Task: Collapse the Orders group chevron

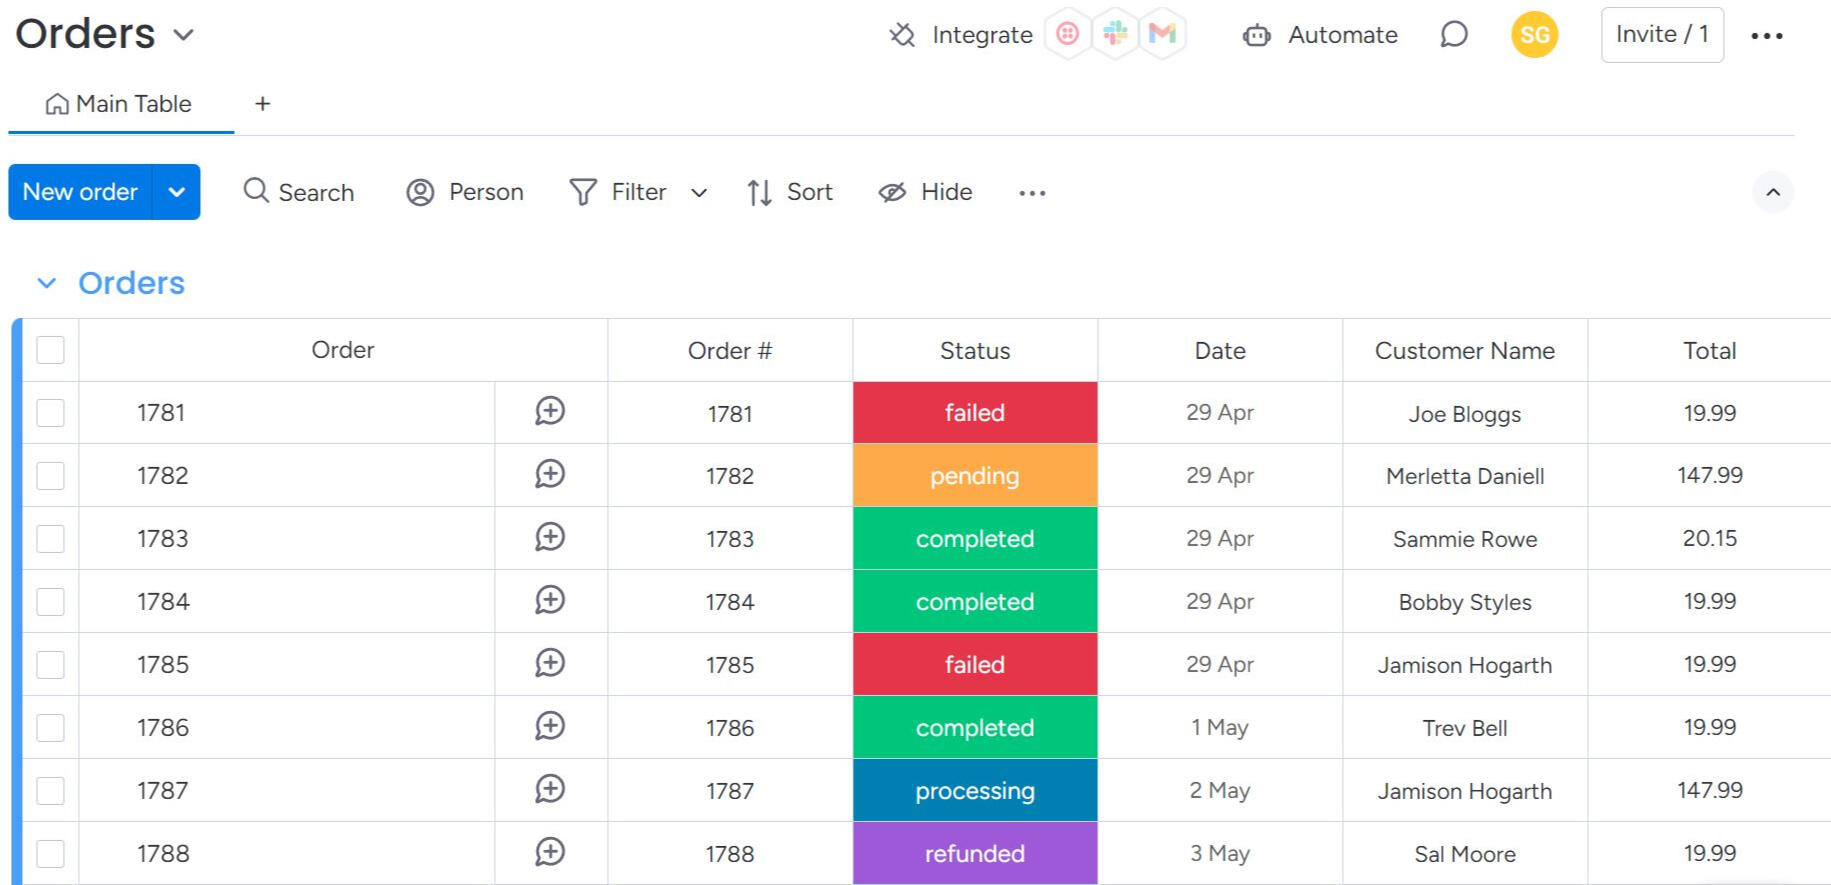Action: coord(46,284)
